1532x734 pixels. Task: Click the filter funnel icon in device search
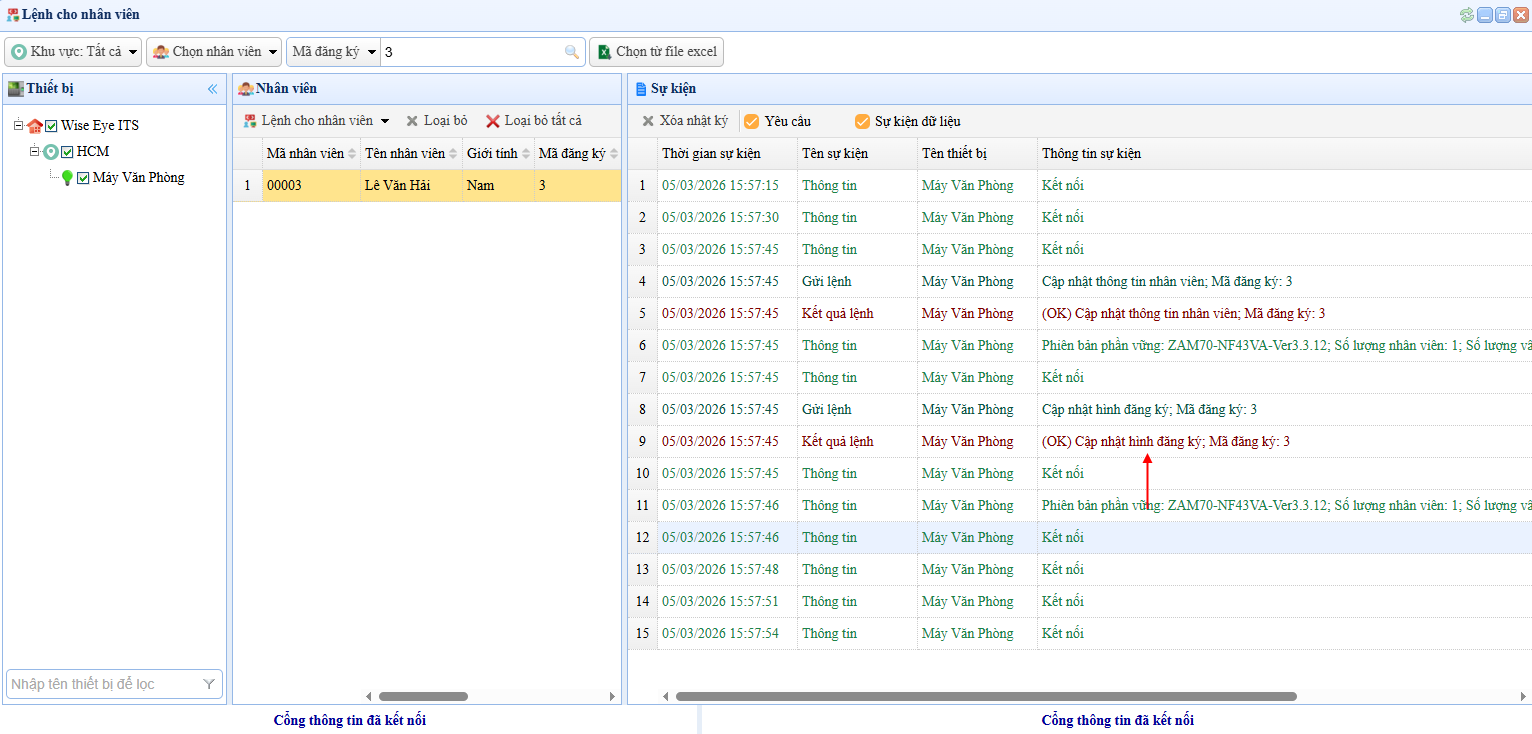[209, 684]
